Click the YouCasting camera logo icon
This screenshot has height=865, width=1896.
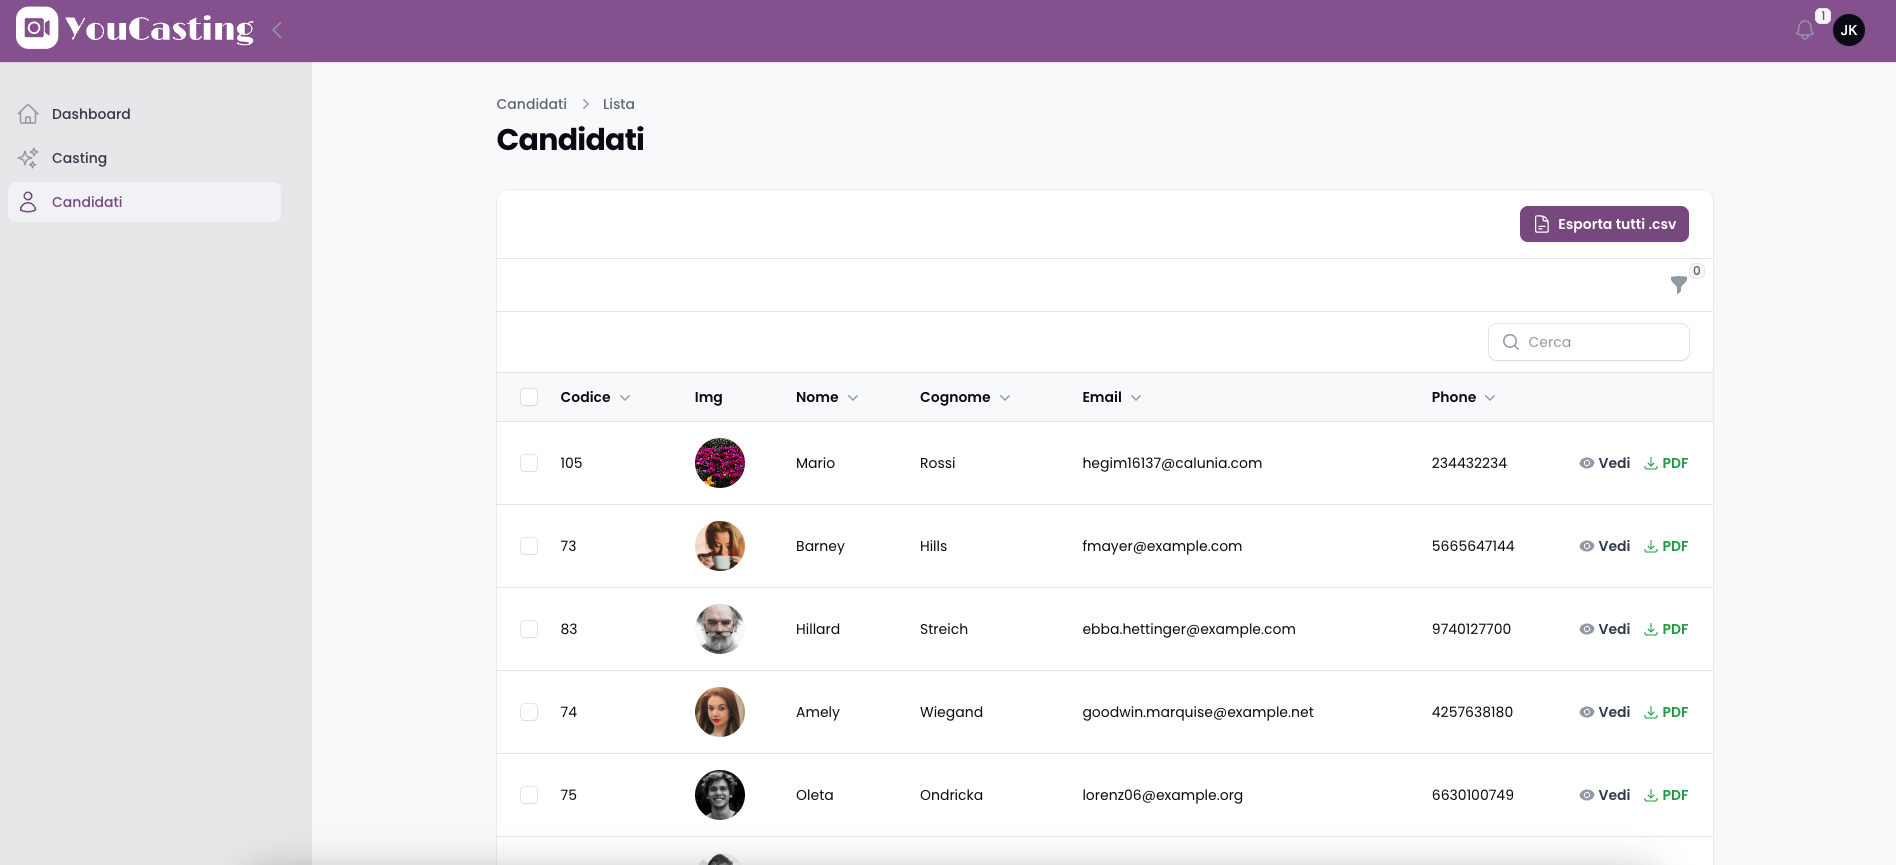point(37,28)
